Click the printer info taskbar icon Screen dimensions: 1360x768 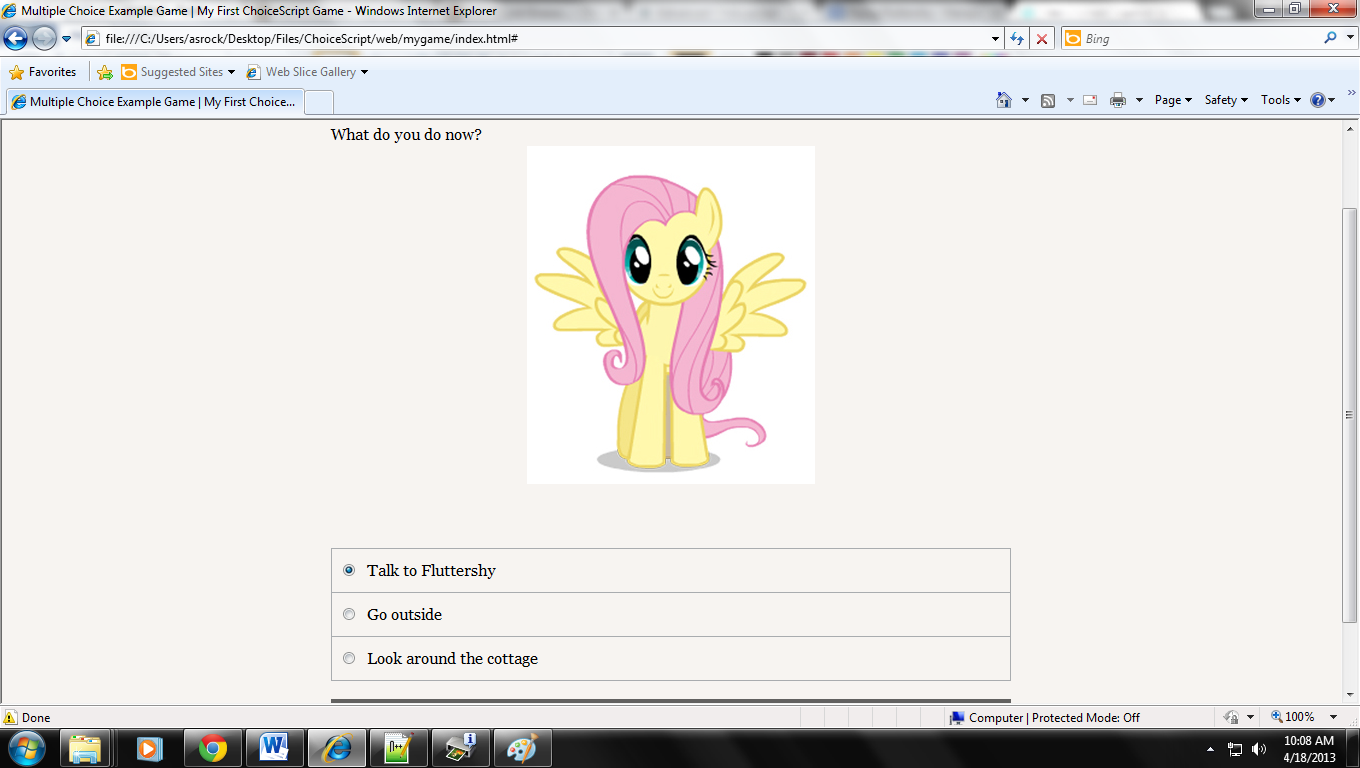pyautogui.click(x=460, y=748)
